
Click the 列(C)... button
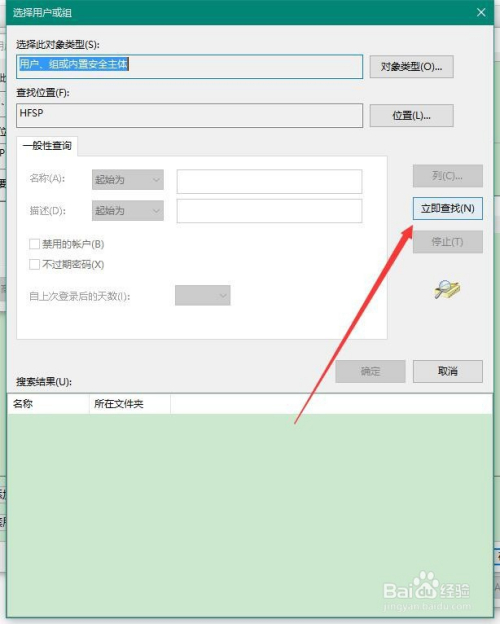point(447,176)
